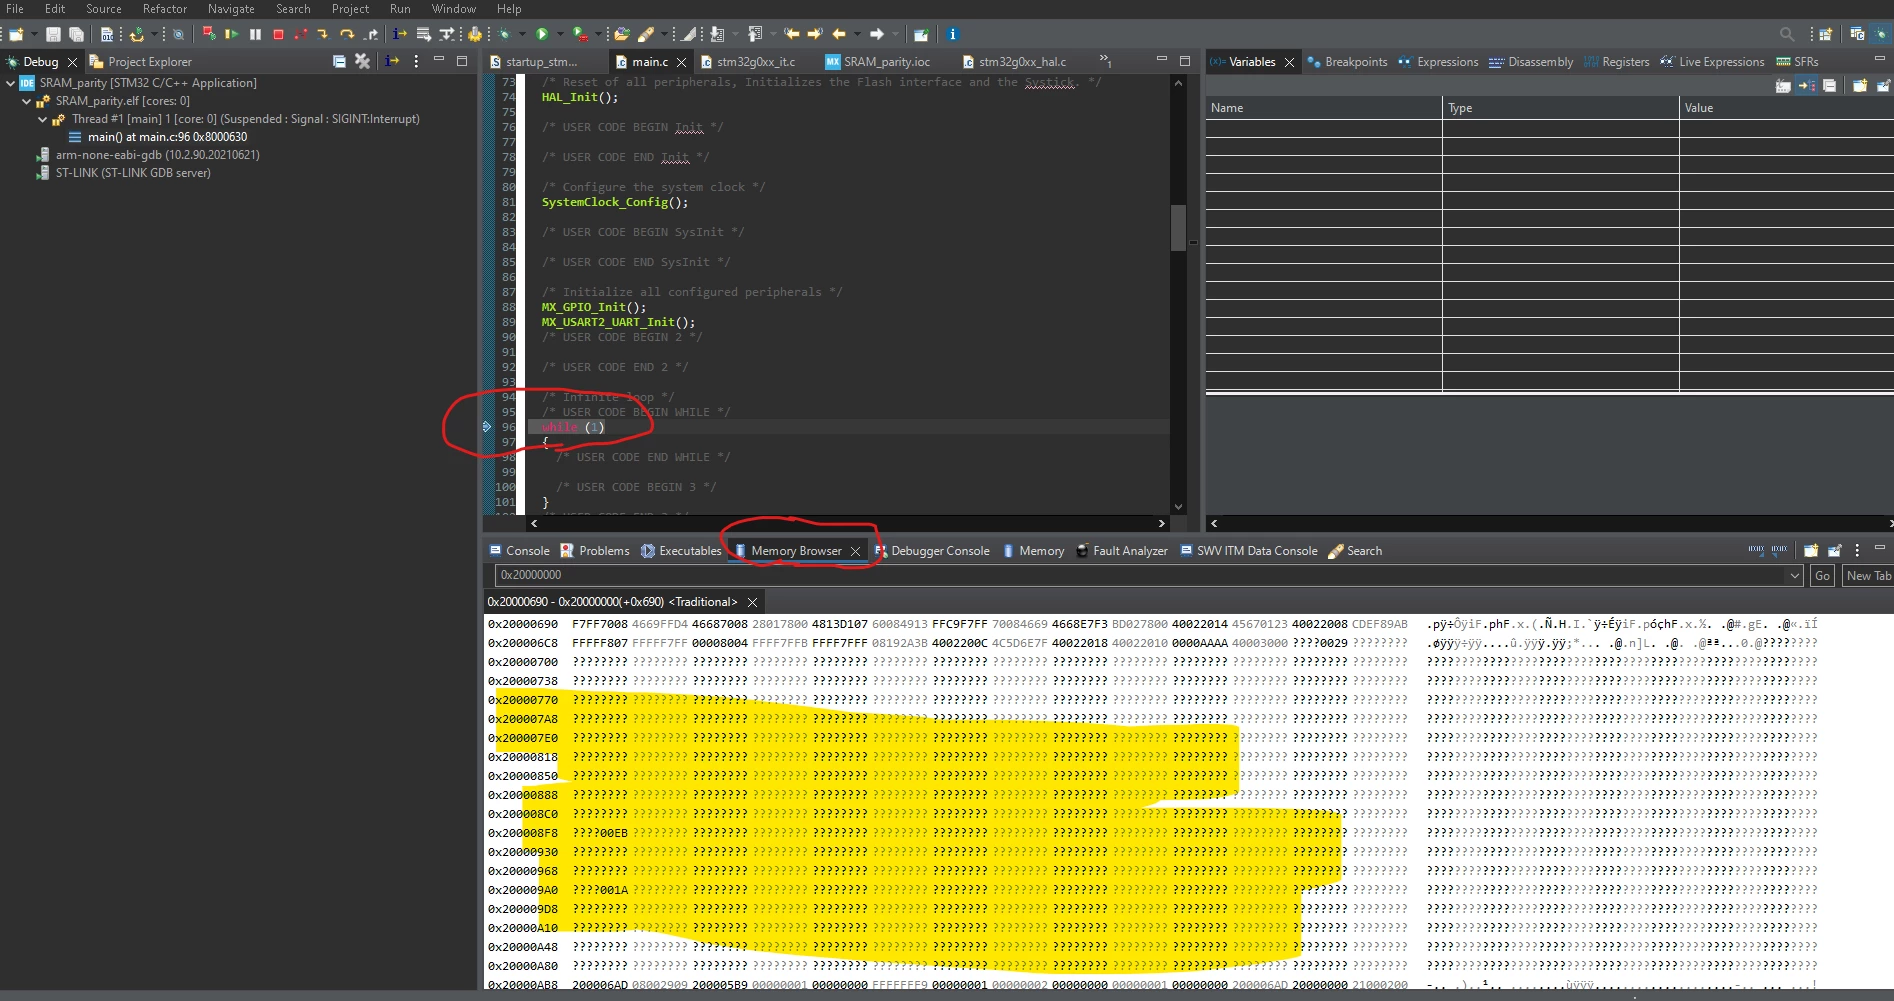Open the Fault Analyzer tab

click(1121, 551)
